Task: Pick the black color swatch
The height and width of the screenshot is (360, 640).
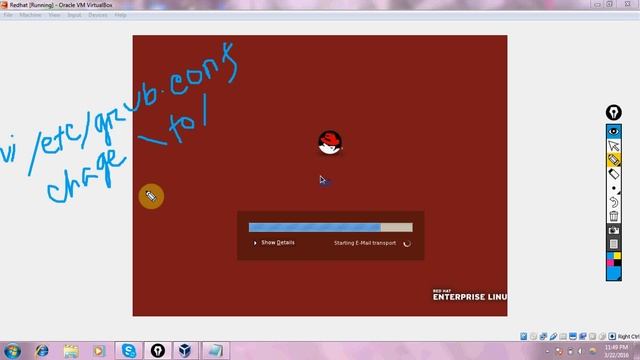Action: click(617, 262)
